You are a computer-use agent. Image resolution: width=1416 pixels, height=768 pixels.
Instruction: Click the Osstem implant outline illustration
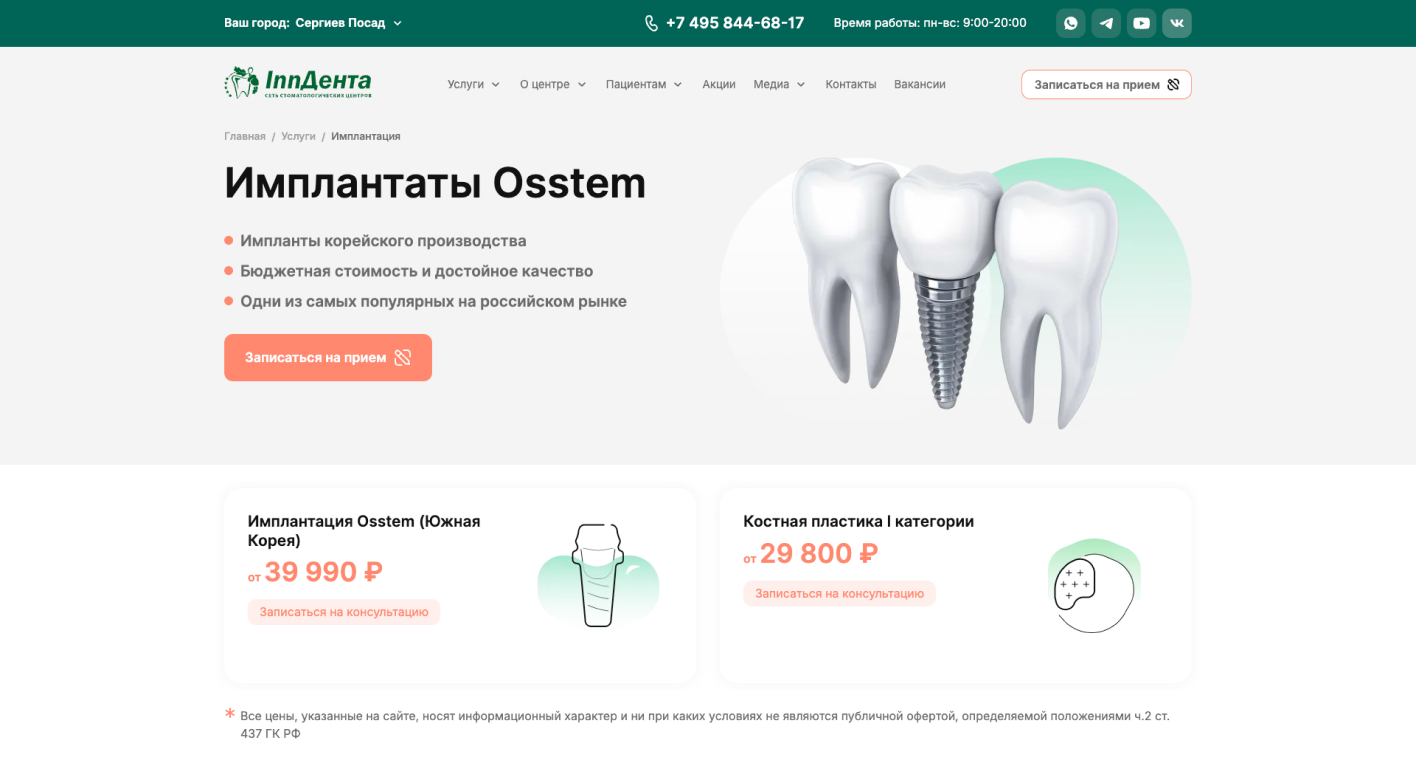(597, 576)
